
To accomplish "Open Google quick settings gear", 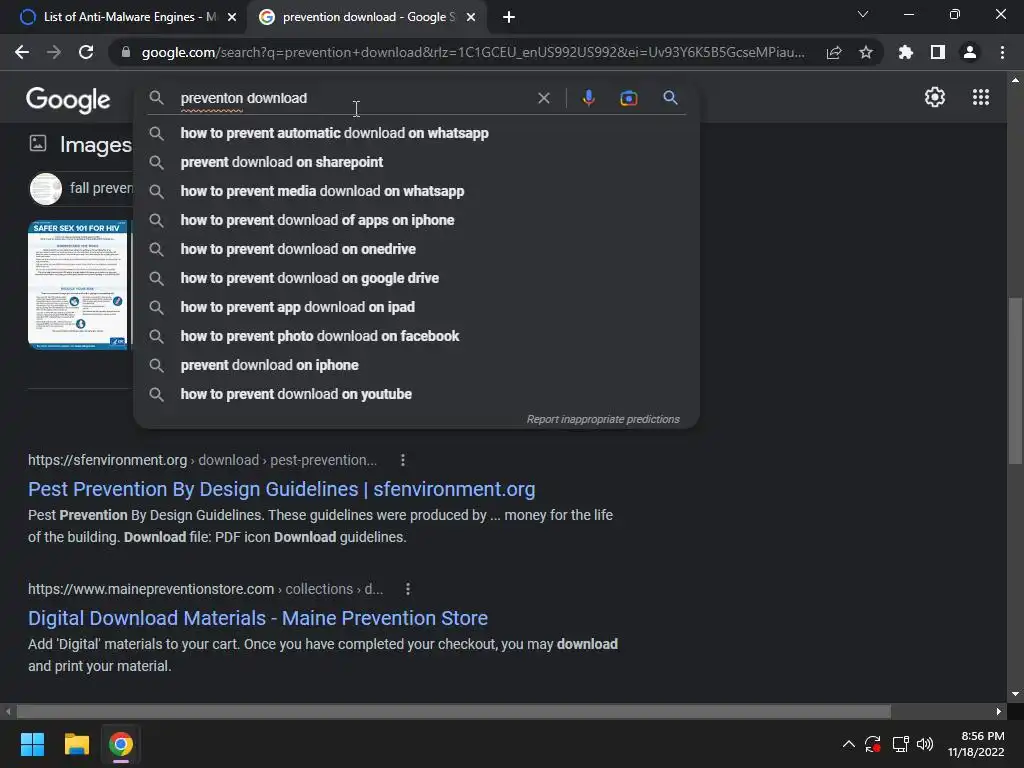I will point(935,97).
